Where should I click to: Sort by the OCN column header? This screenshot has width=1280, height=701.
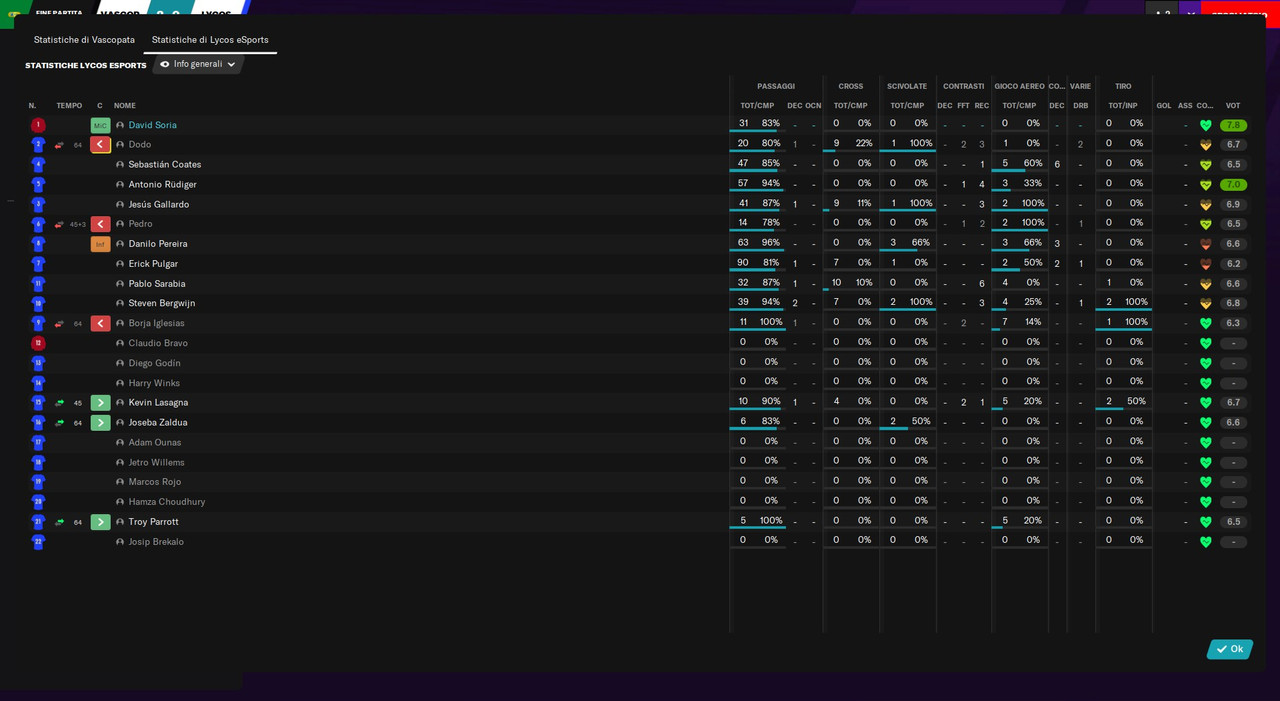[813, 105]
